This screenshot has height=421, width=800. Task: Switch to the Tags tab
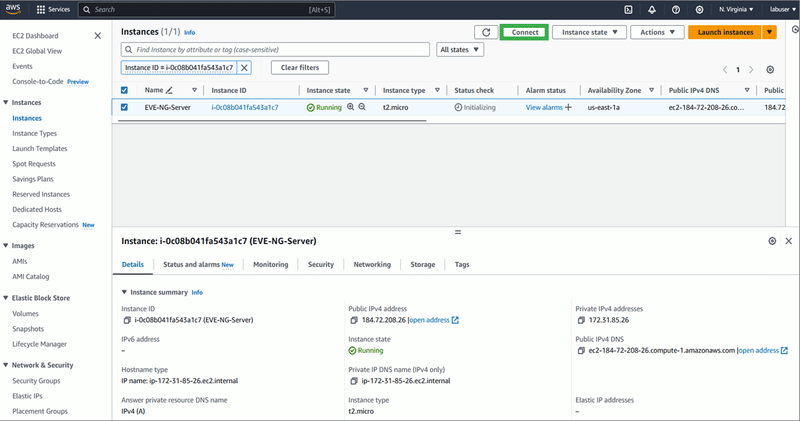(462, 264)
